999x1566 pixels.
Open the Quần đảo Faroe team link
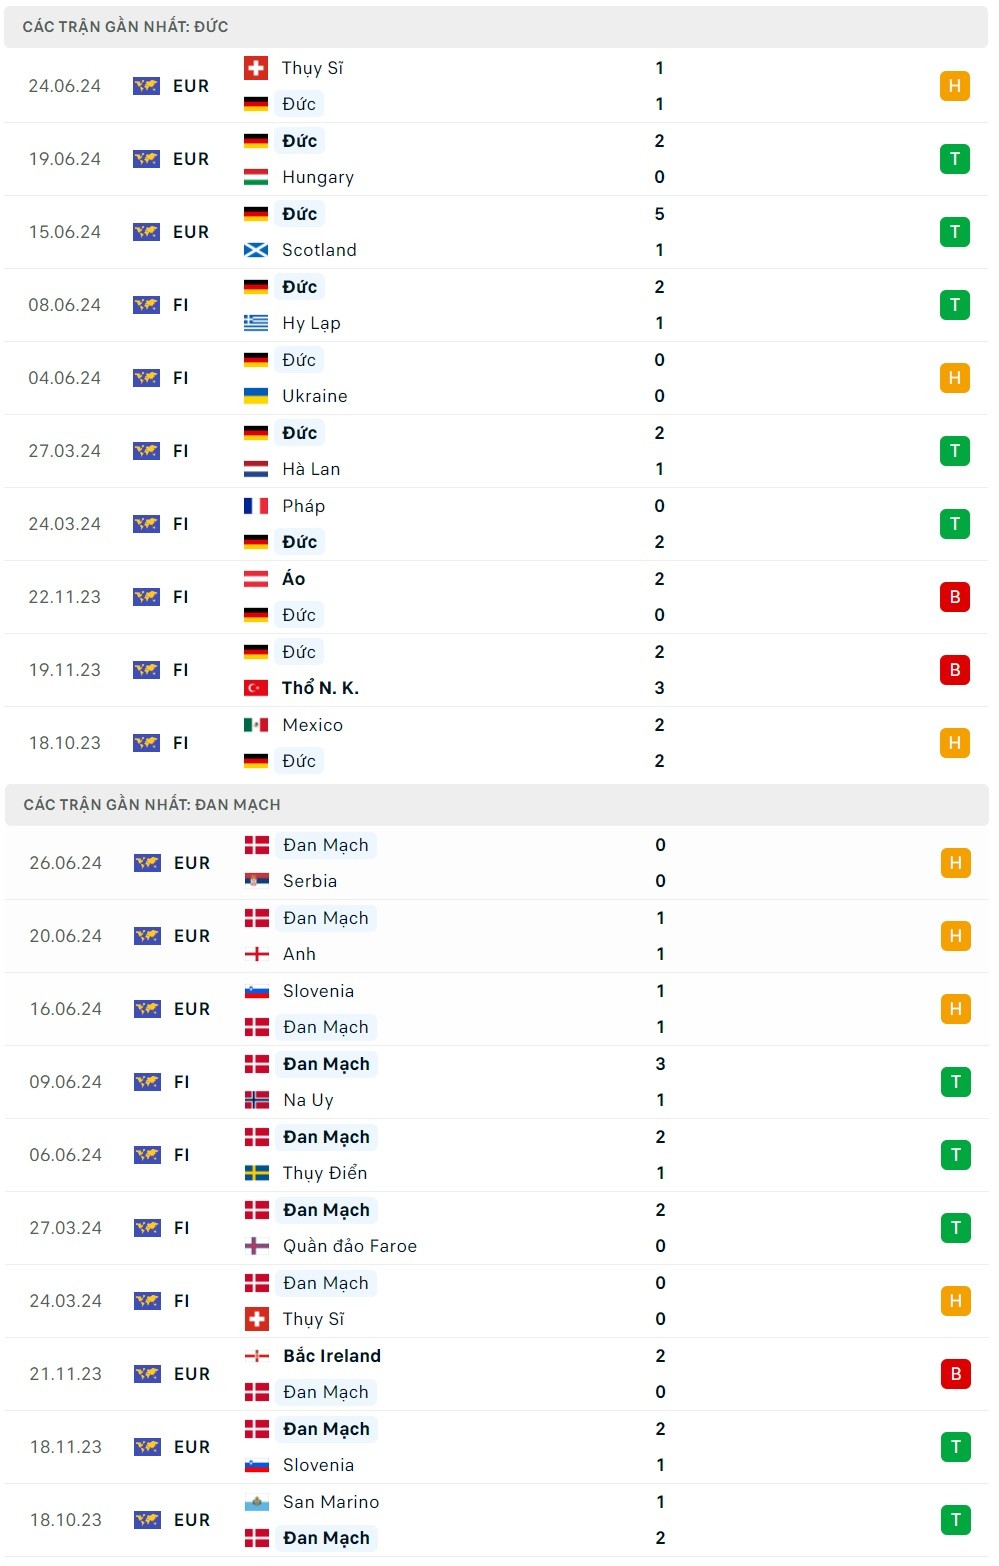pos(350,1246)
